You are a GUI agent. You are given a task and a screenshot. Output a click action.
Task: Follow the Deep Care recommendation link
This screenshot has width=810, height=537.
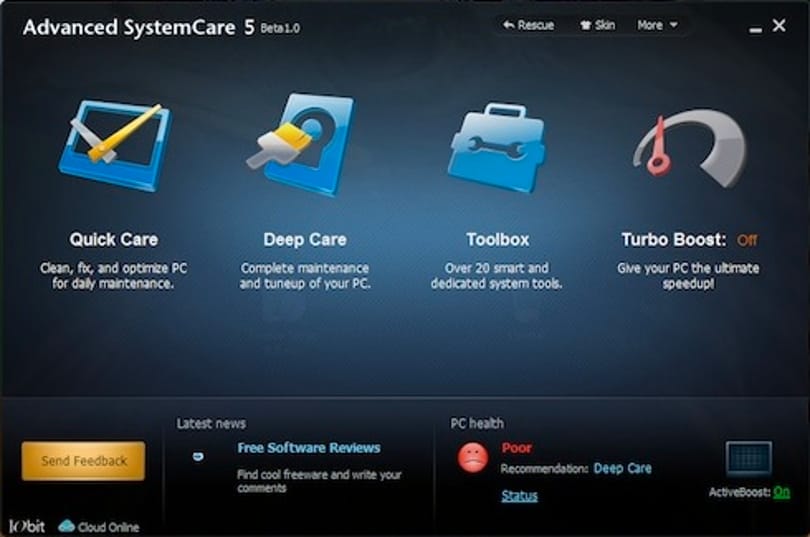622,468
